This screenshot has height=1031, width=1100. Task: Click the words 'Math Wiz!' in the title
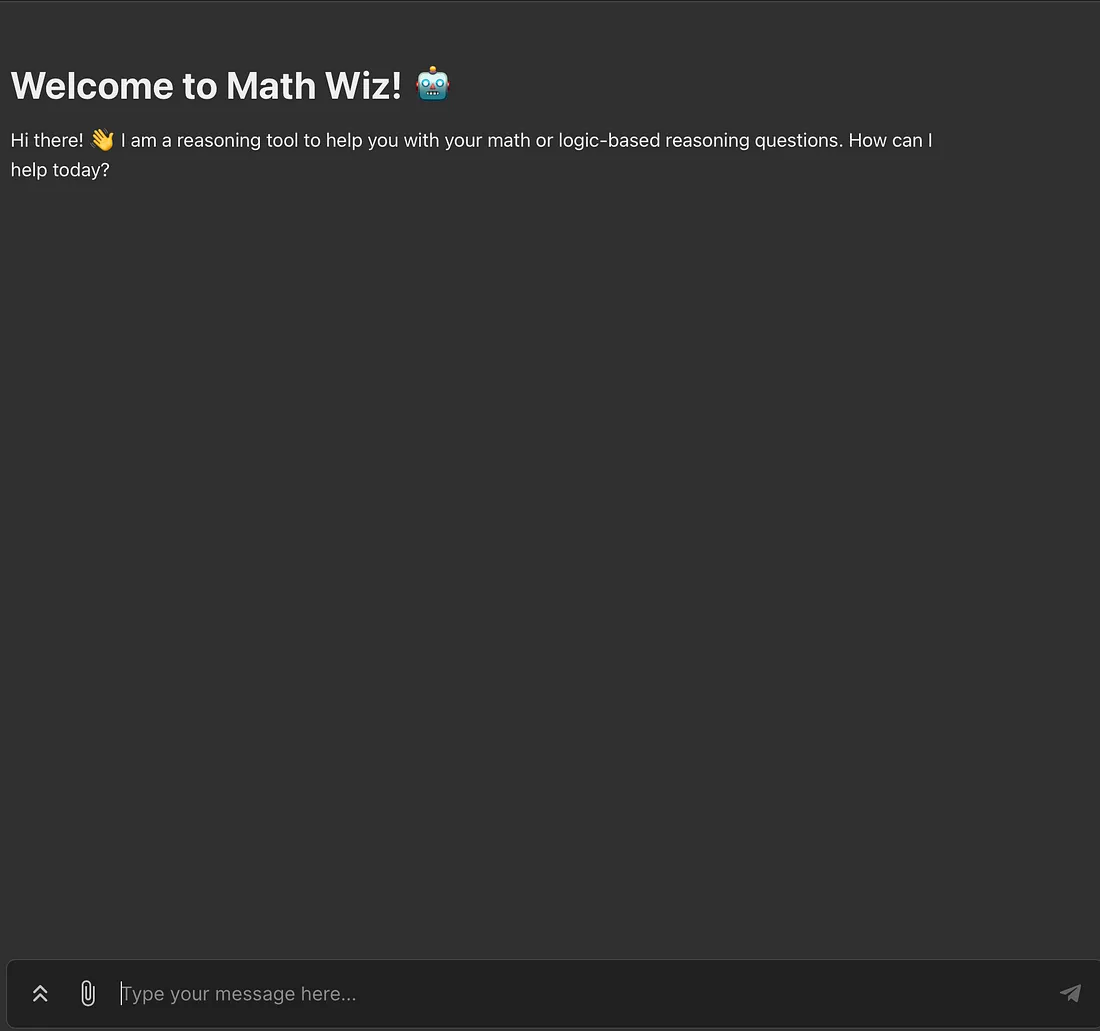pos(314,86)
